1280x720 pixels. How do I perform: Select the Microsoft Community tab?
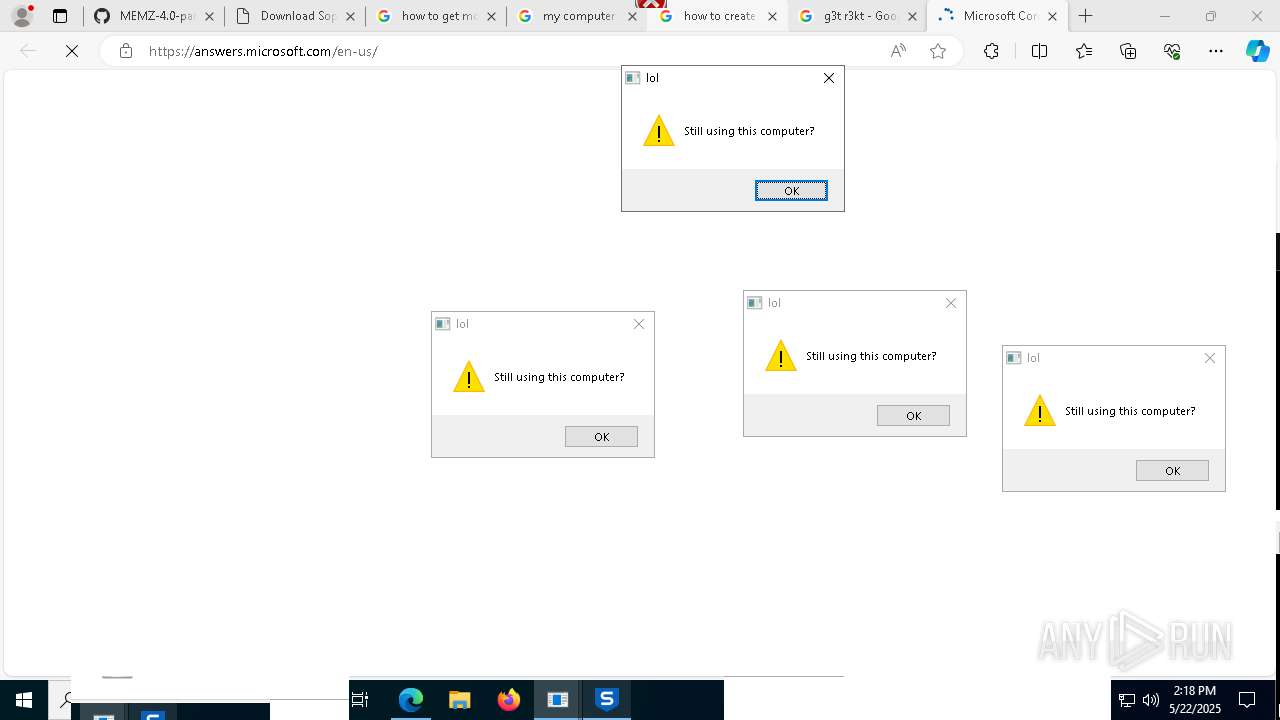(997, 16)
